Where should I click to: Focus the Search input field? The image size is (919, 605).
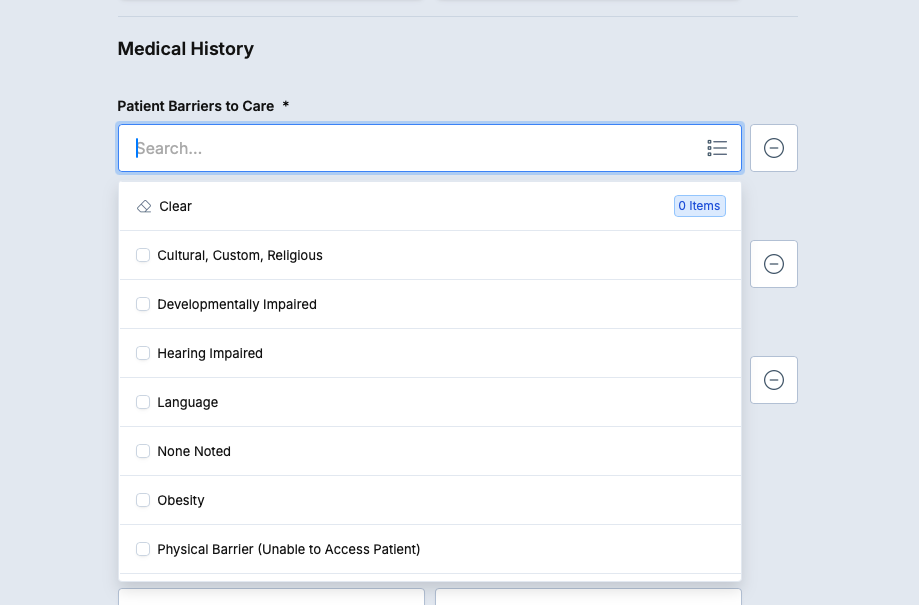(410, 148)
